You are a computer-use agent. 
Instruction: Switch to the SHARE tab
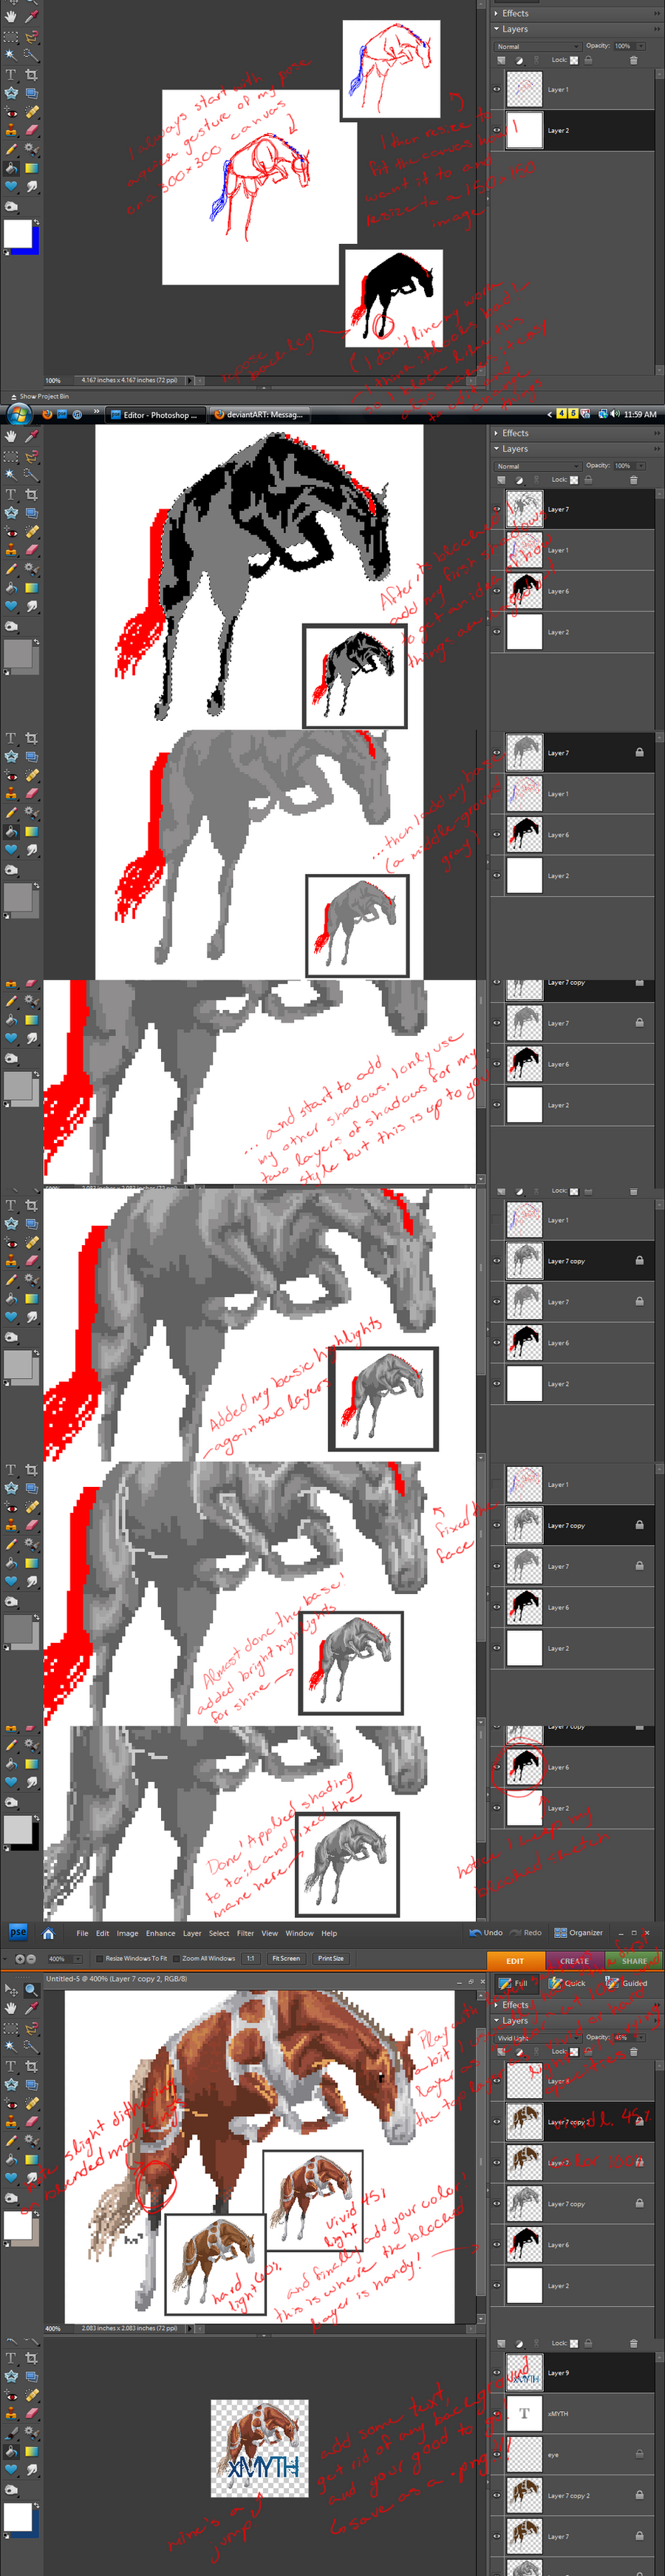tap(634, 1961)
